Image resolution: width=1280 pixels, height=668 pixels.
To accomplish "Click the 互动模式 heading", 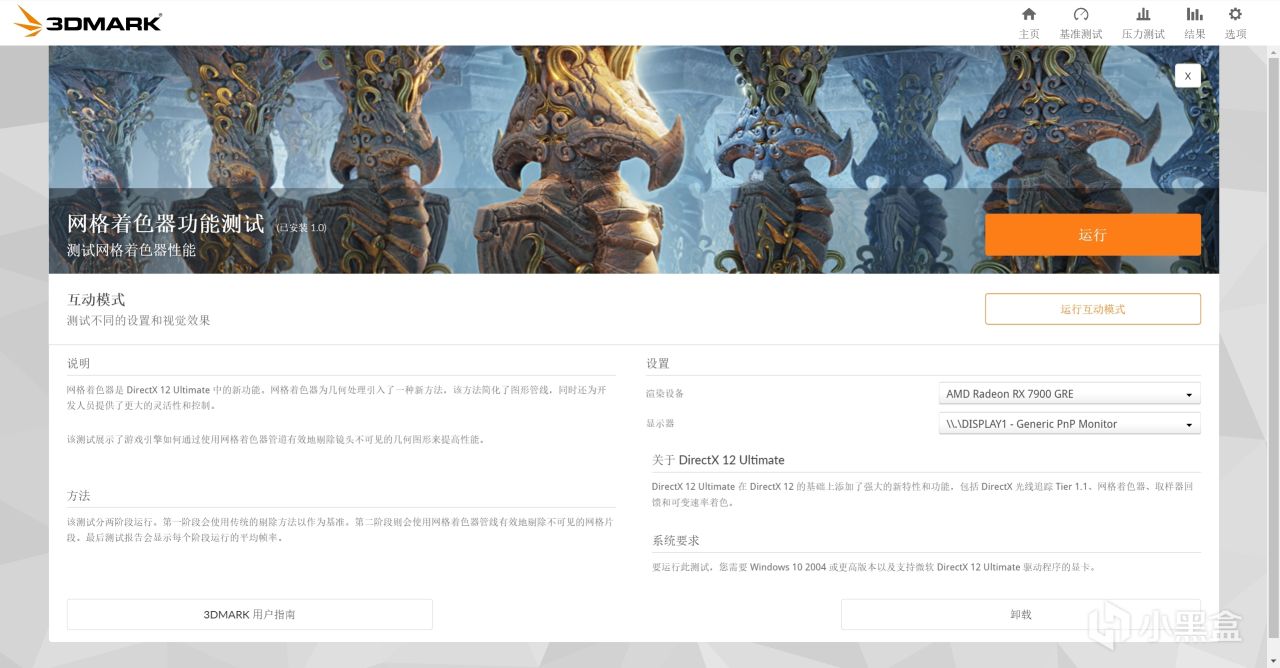I will click(x=96, y=299).
